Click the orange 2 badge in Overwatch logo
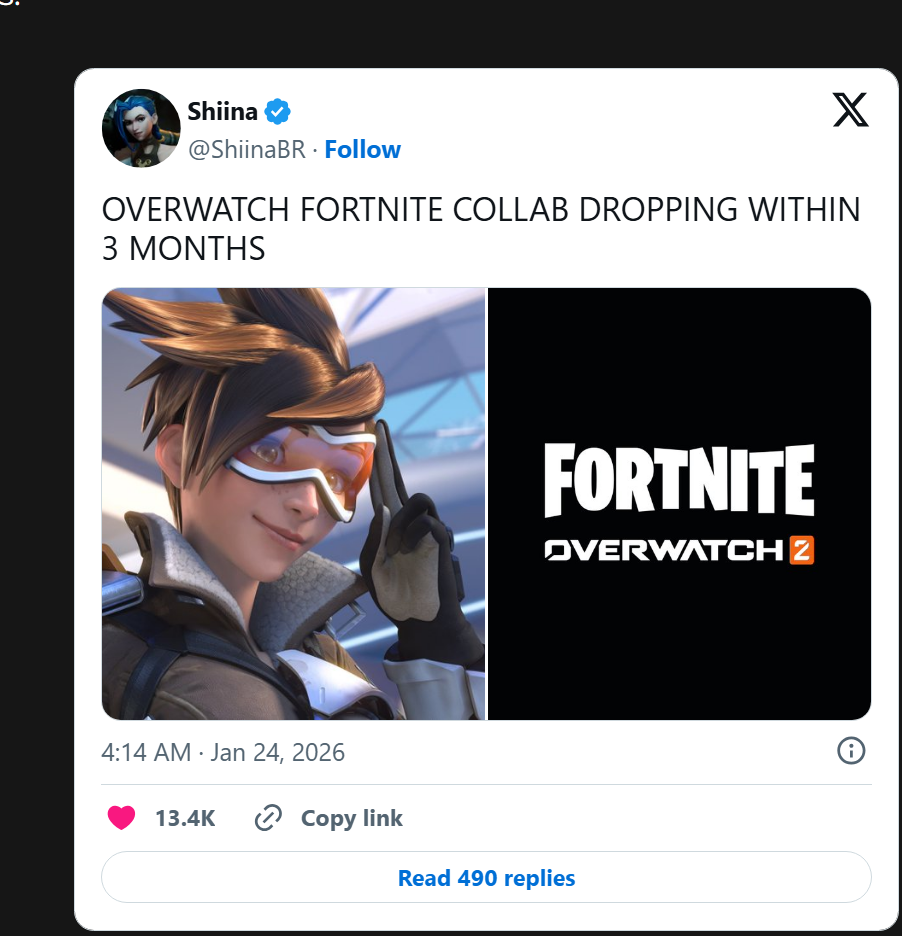Image resolution: width=902 pixels, height=936 pixels. click(x=801, y=550)
